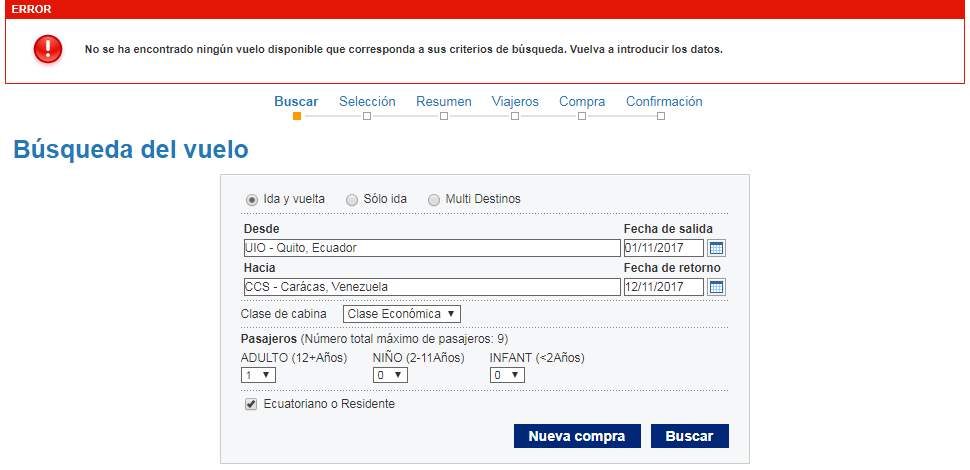Go to the Viajeros step

click(515, 101)
